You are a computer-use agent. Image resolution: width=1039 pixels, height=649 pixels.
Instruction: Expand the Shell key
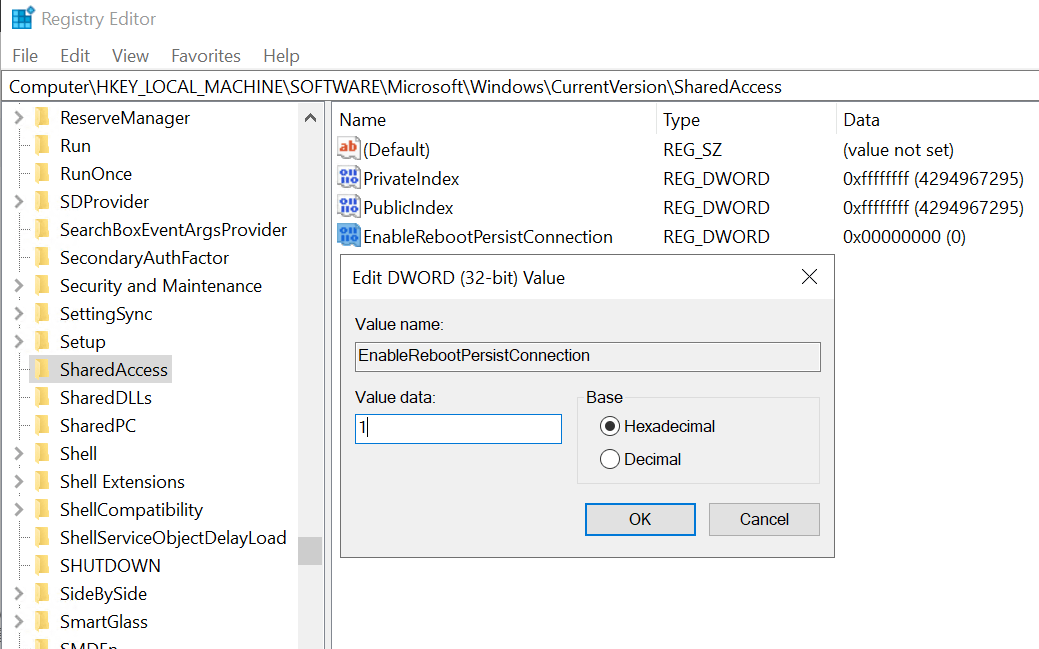19,453
